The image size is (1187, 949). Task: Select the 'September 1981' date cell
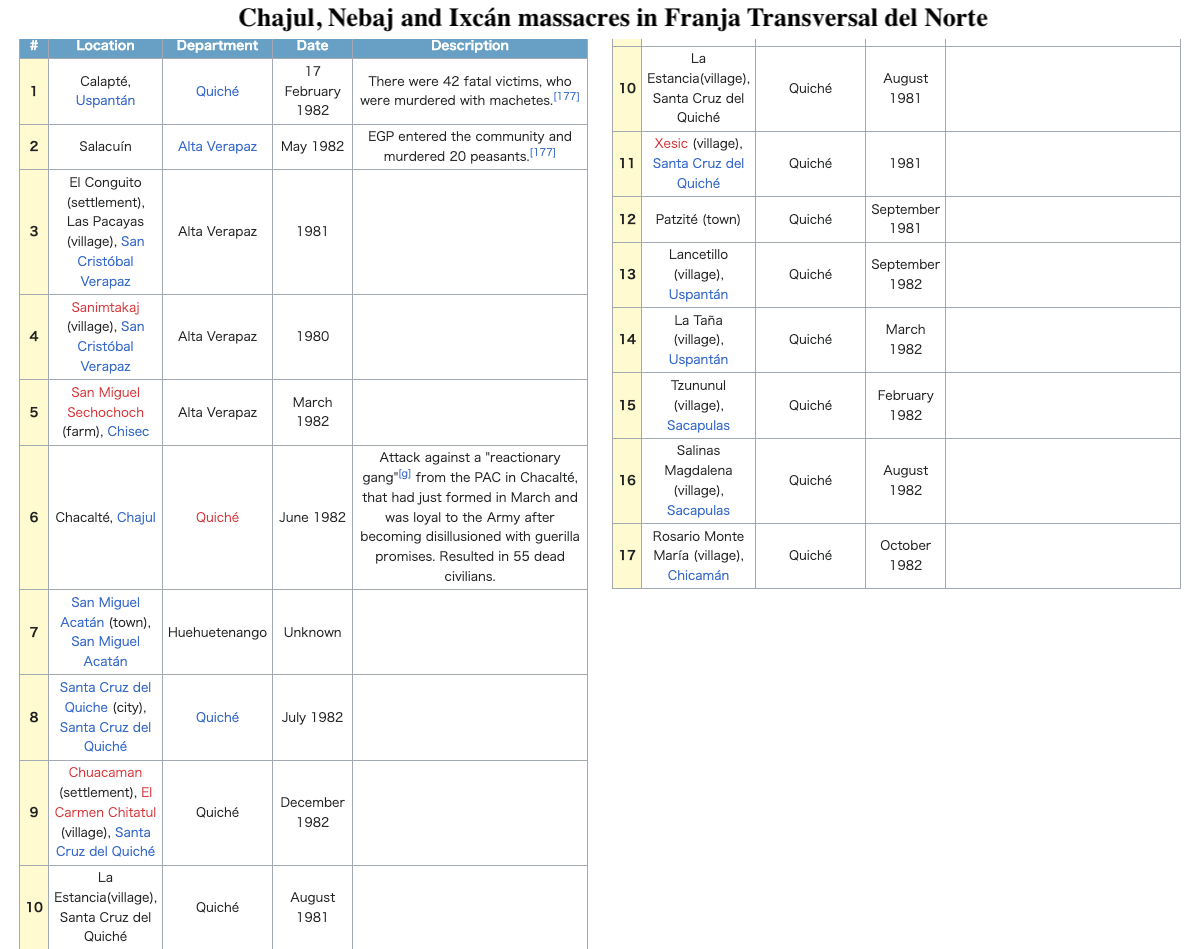click(905, 219)
